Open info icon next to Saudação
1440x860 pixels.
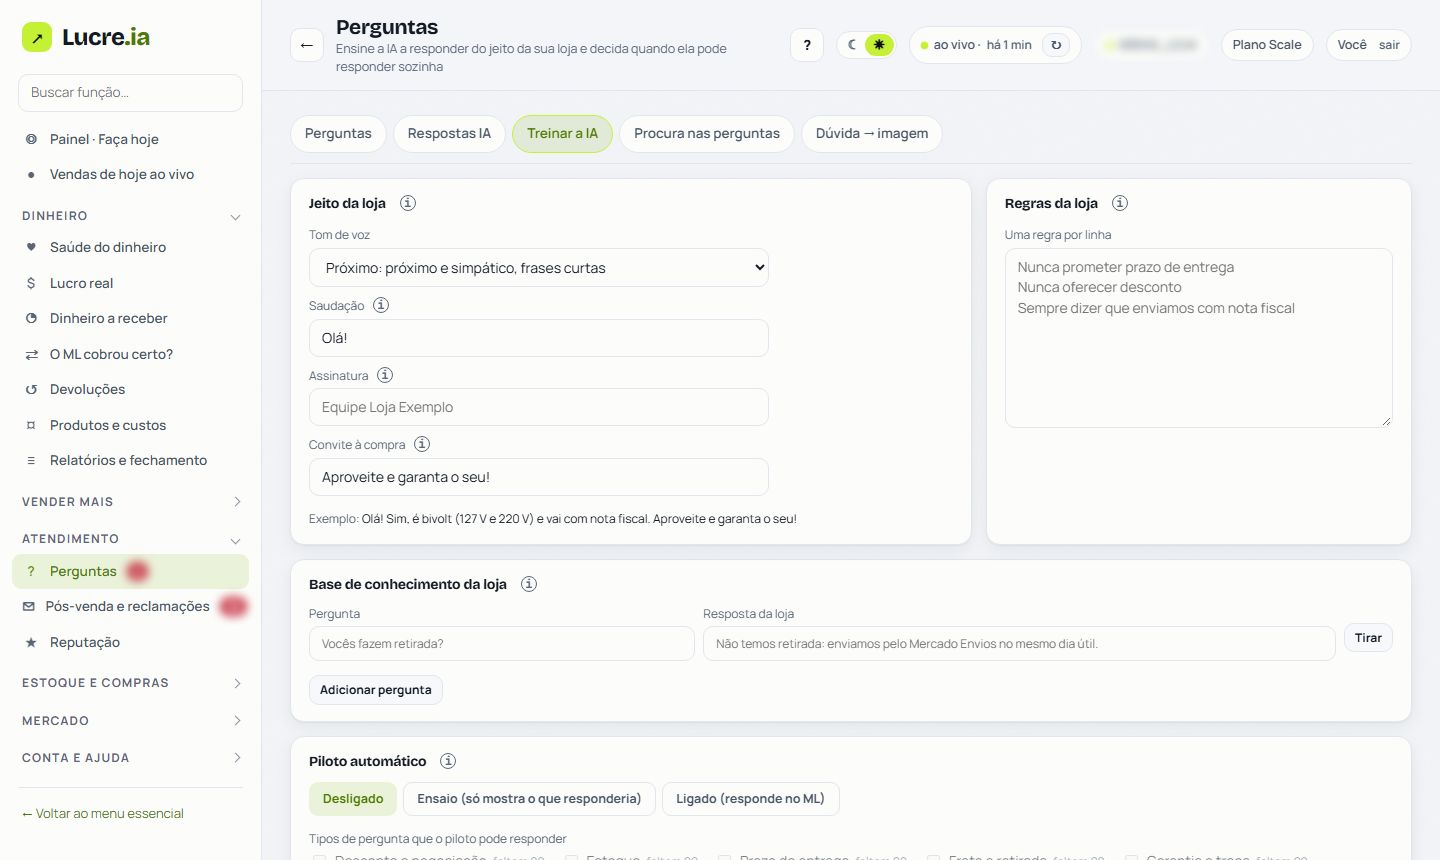[x=381, y=305]
